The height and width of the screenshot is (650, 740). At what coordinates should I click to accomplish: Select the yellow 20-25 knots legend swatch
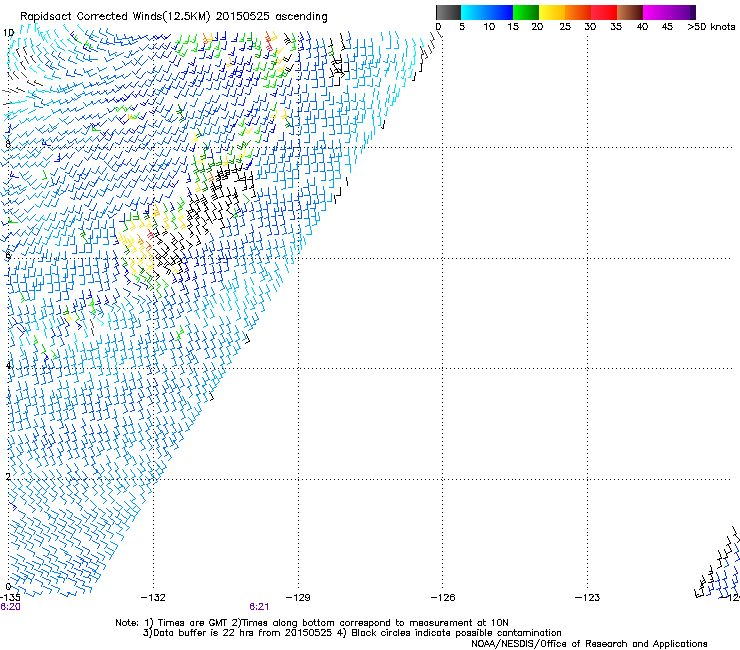(x=552, y=12)
